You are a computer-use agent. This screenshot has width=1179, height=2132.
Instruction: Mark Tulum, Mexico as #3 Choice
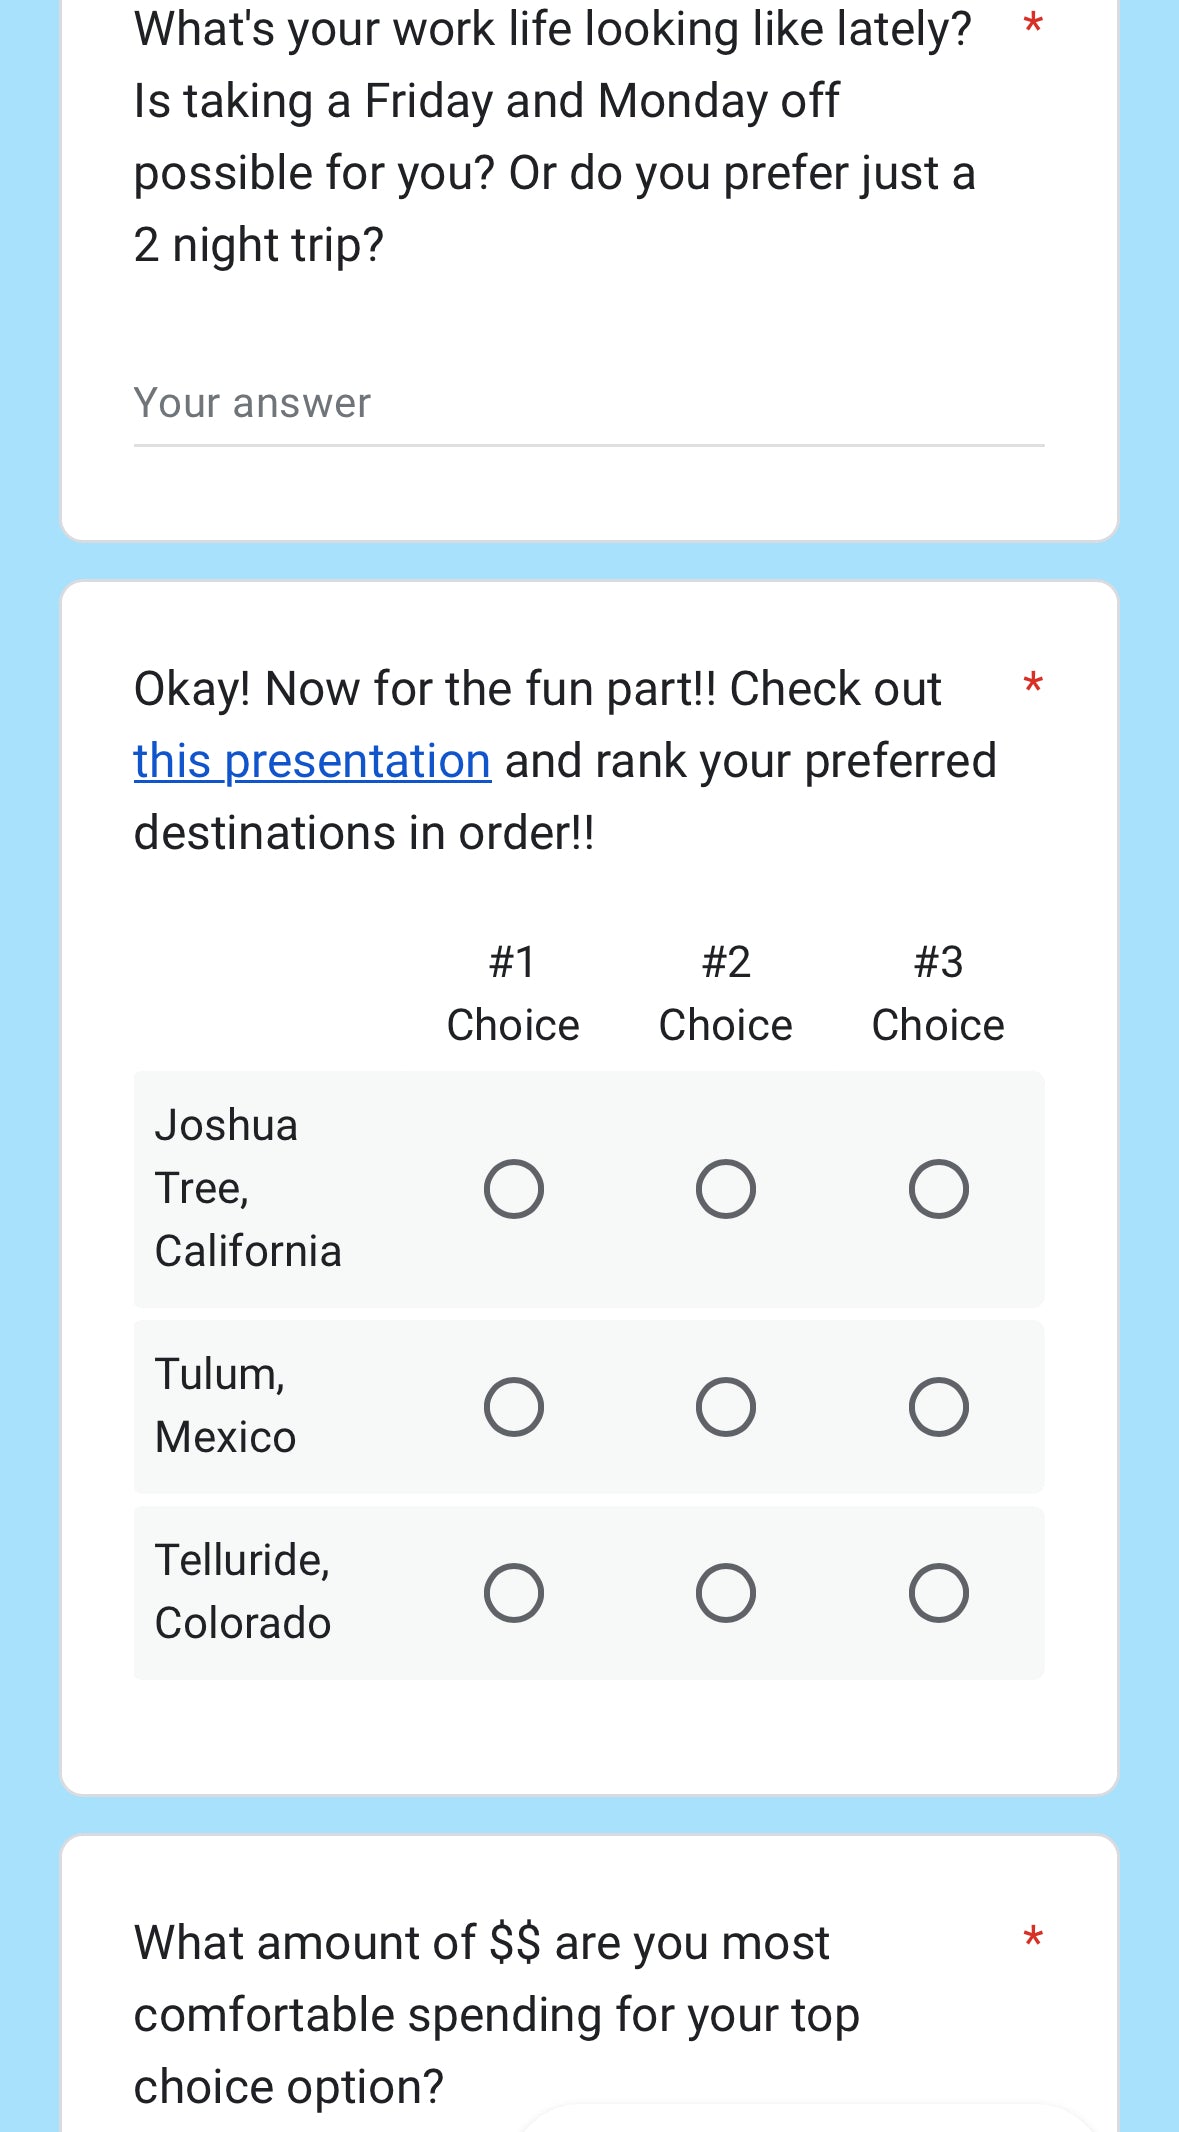click(938, 1407)
